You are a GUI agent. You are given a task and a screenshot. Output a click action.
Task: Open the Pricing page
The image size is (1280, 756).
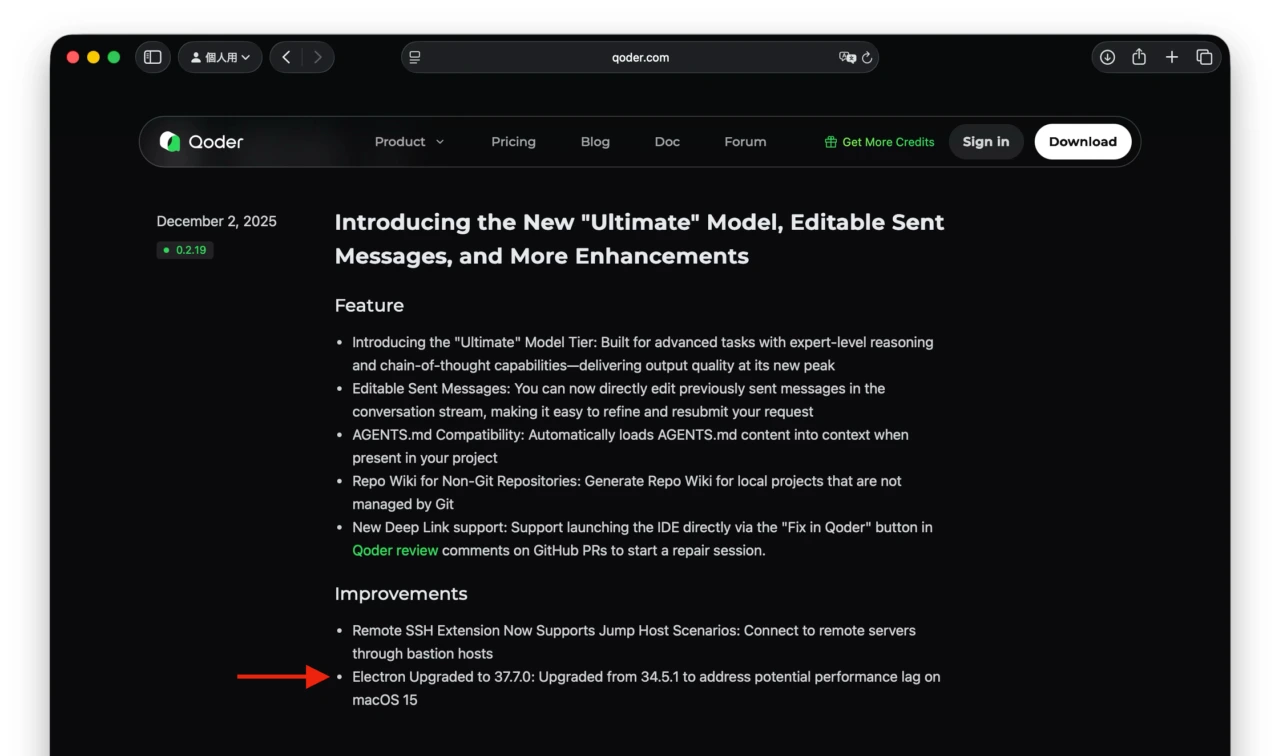click(513, 142)
